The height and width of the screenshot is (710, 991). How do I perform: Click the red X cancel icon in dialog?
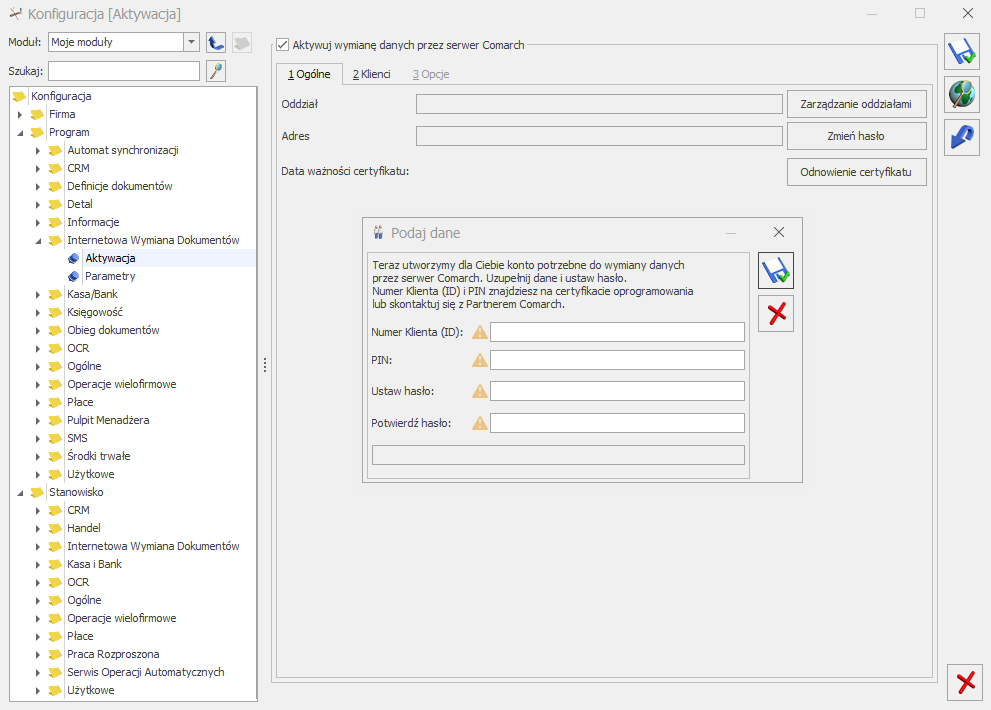tap(775, 314)
